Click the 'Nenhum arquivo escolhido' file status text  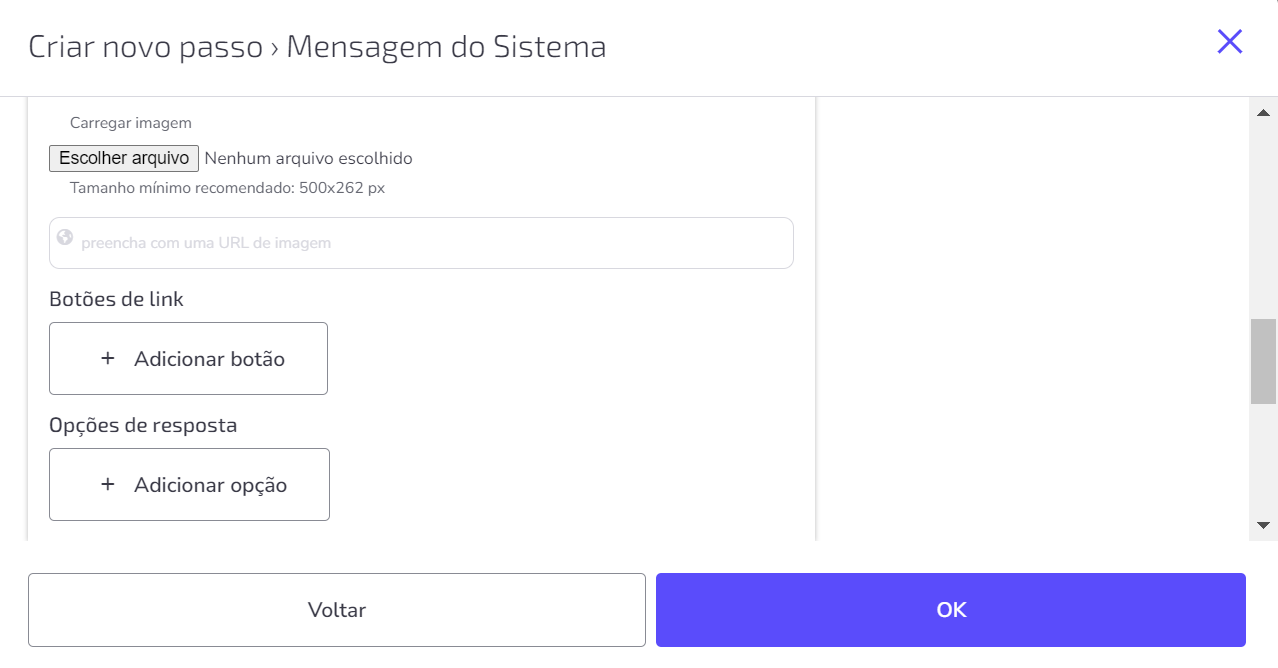point(308,158)
